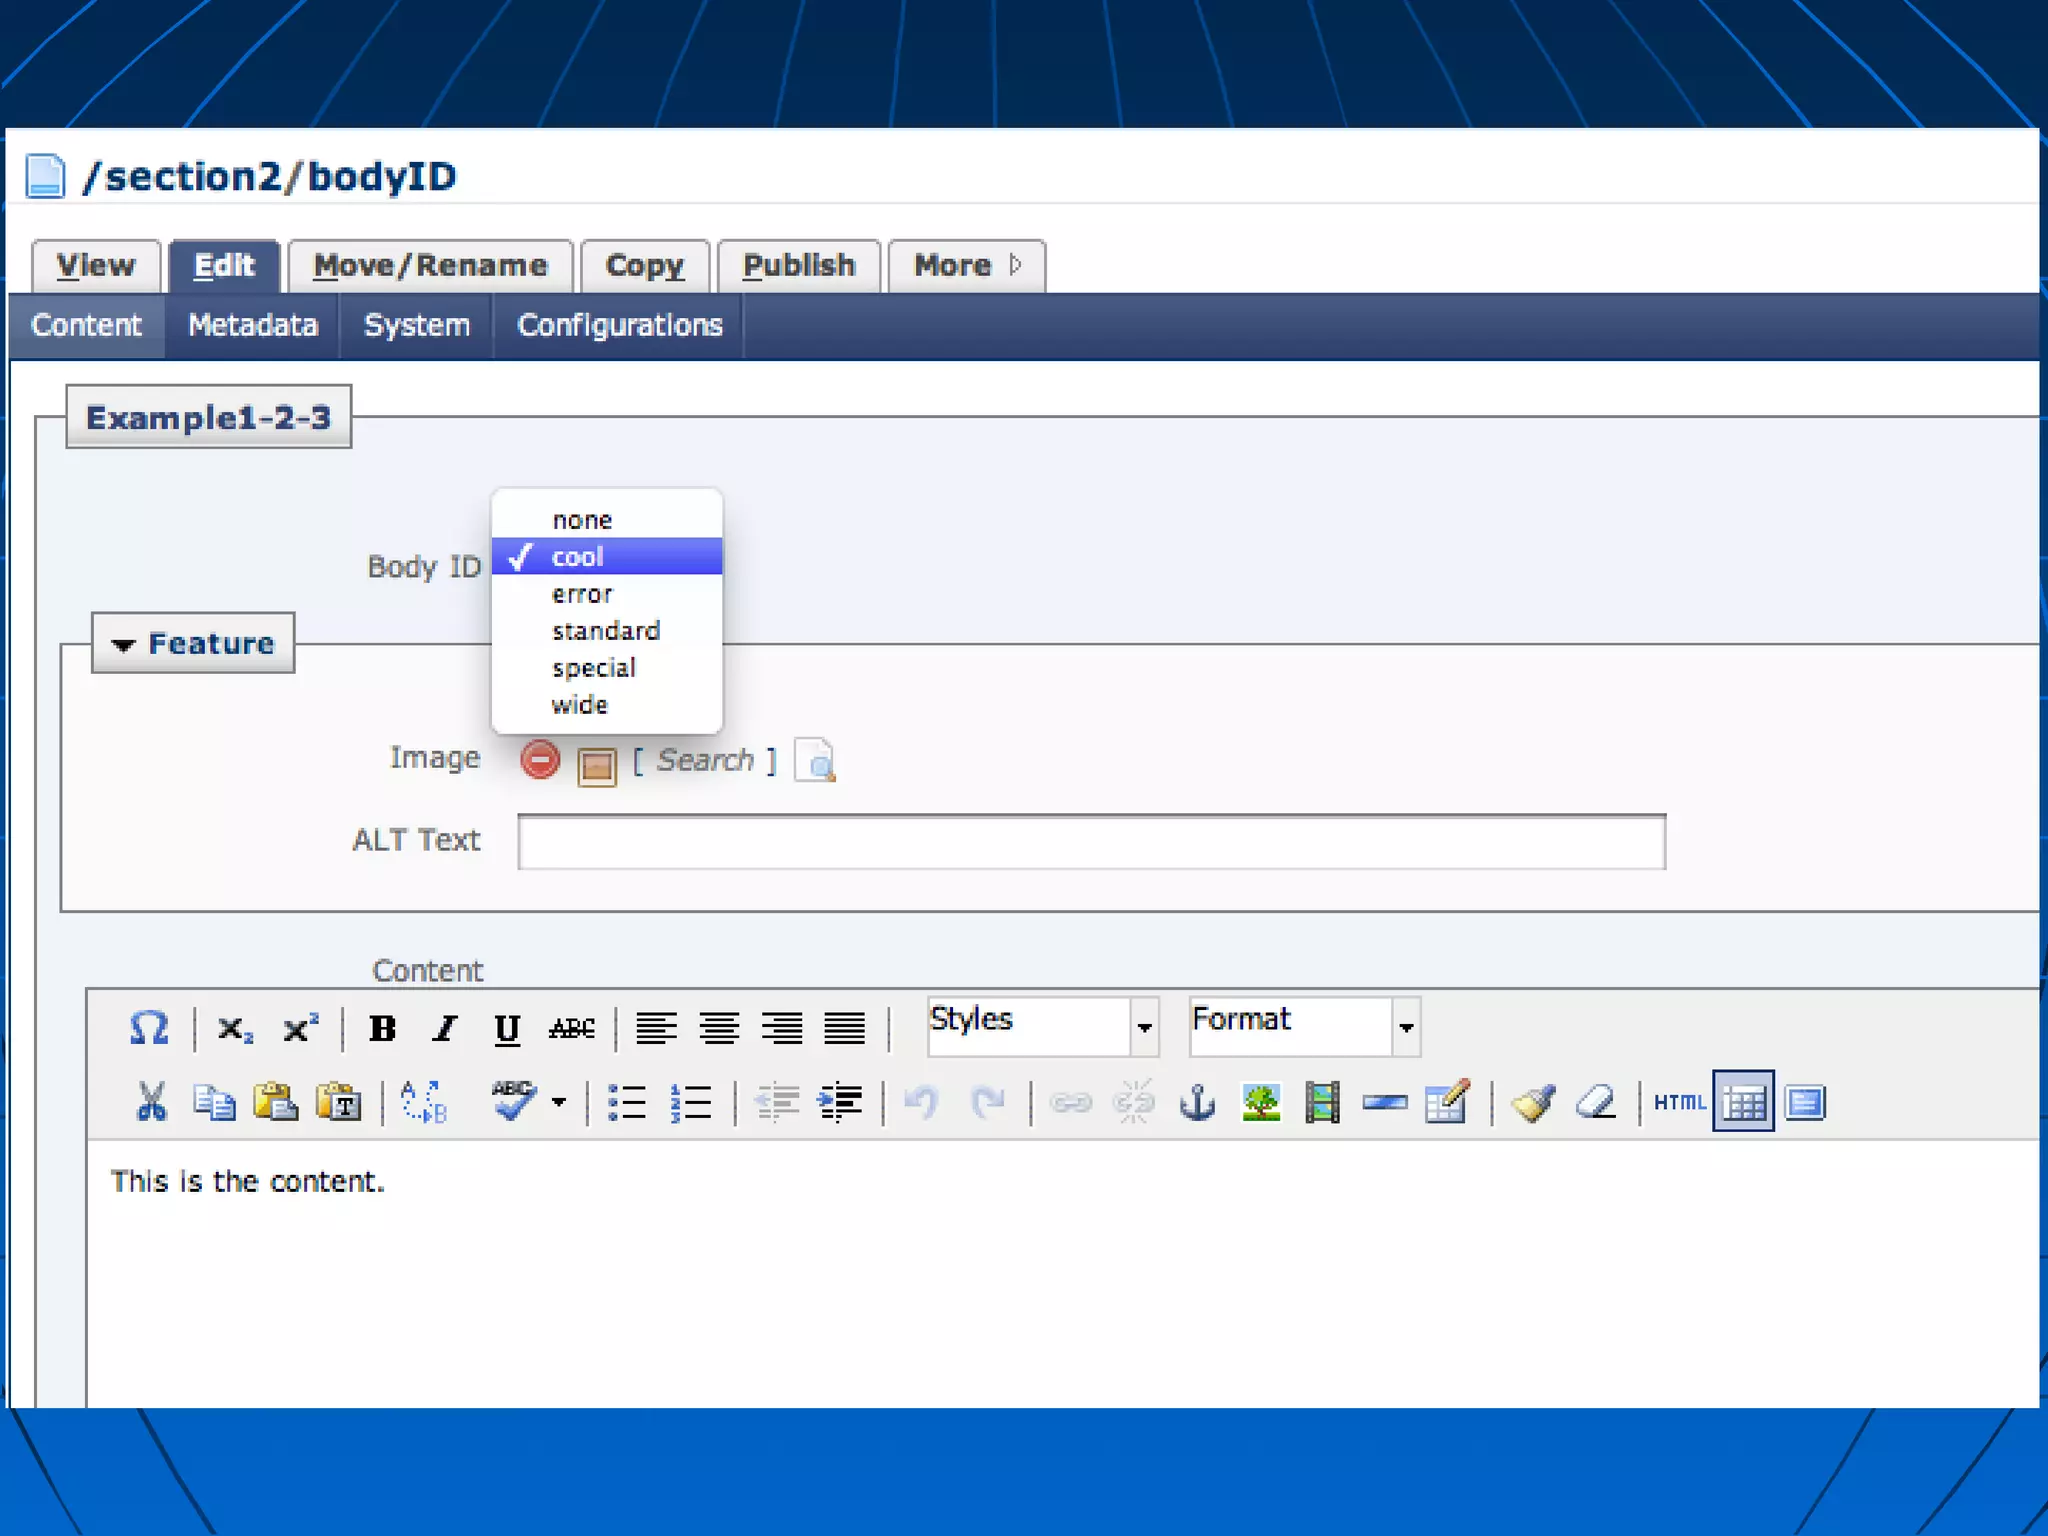Increase indent

[840, 1102]
